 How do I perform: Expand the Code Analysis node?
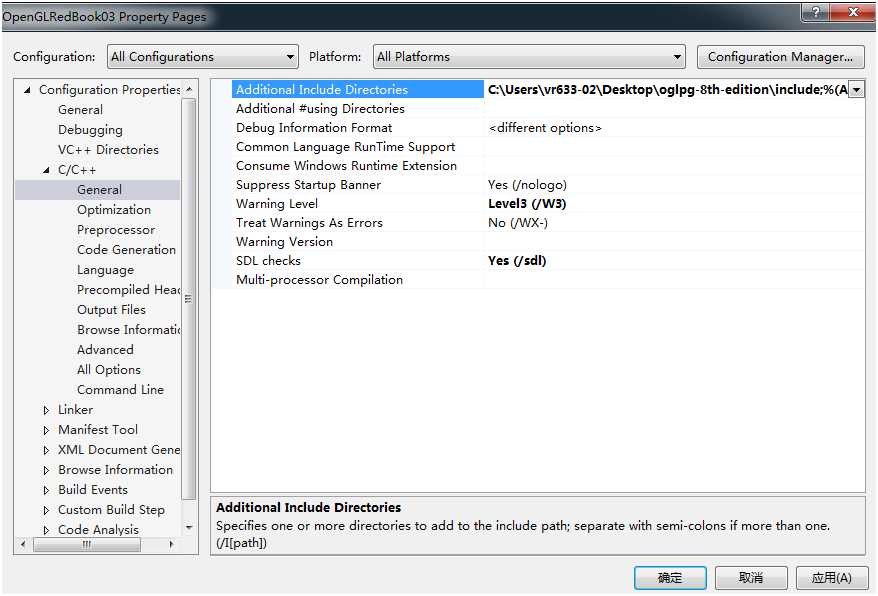pos(46,530)
